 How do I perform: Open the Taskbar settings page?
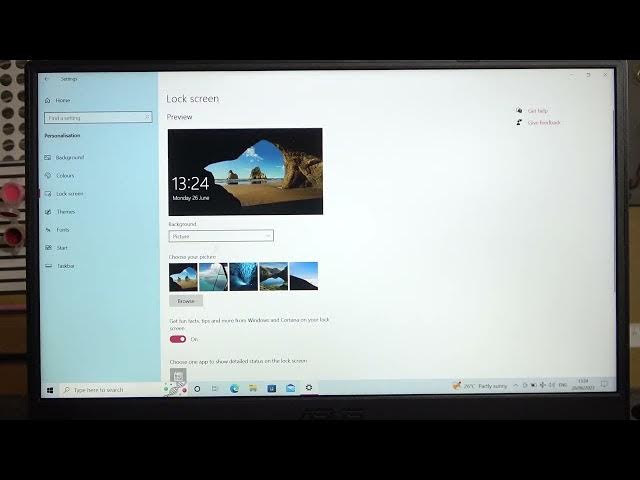[65, 266]
